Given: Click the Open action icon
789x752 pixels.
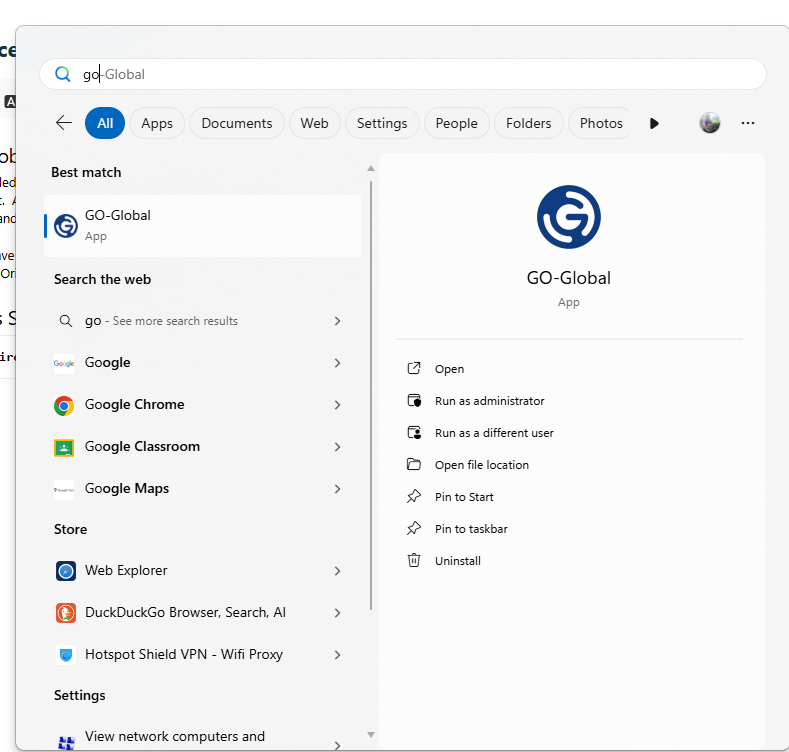Looking at the screenshot, I should (x=414, y=368).
